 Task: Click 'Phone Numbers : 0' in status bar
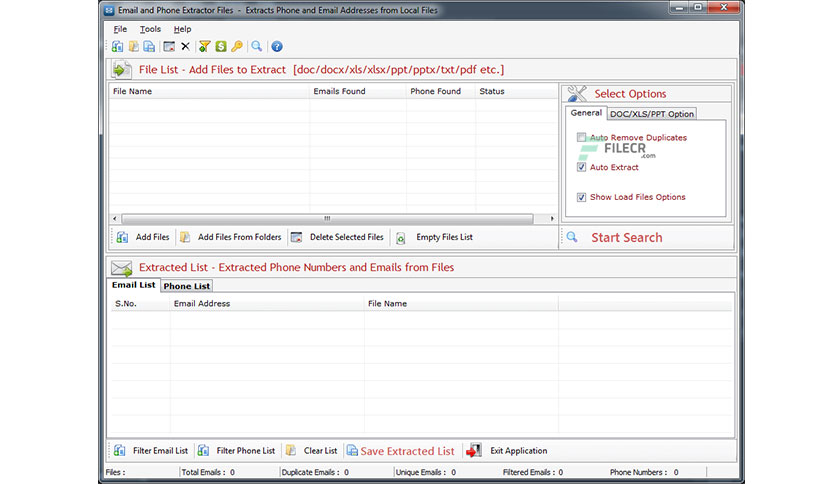644,472
